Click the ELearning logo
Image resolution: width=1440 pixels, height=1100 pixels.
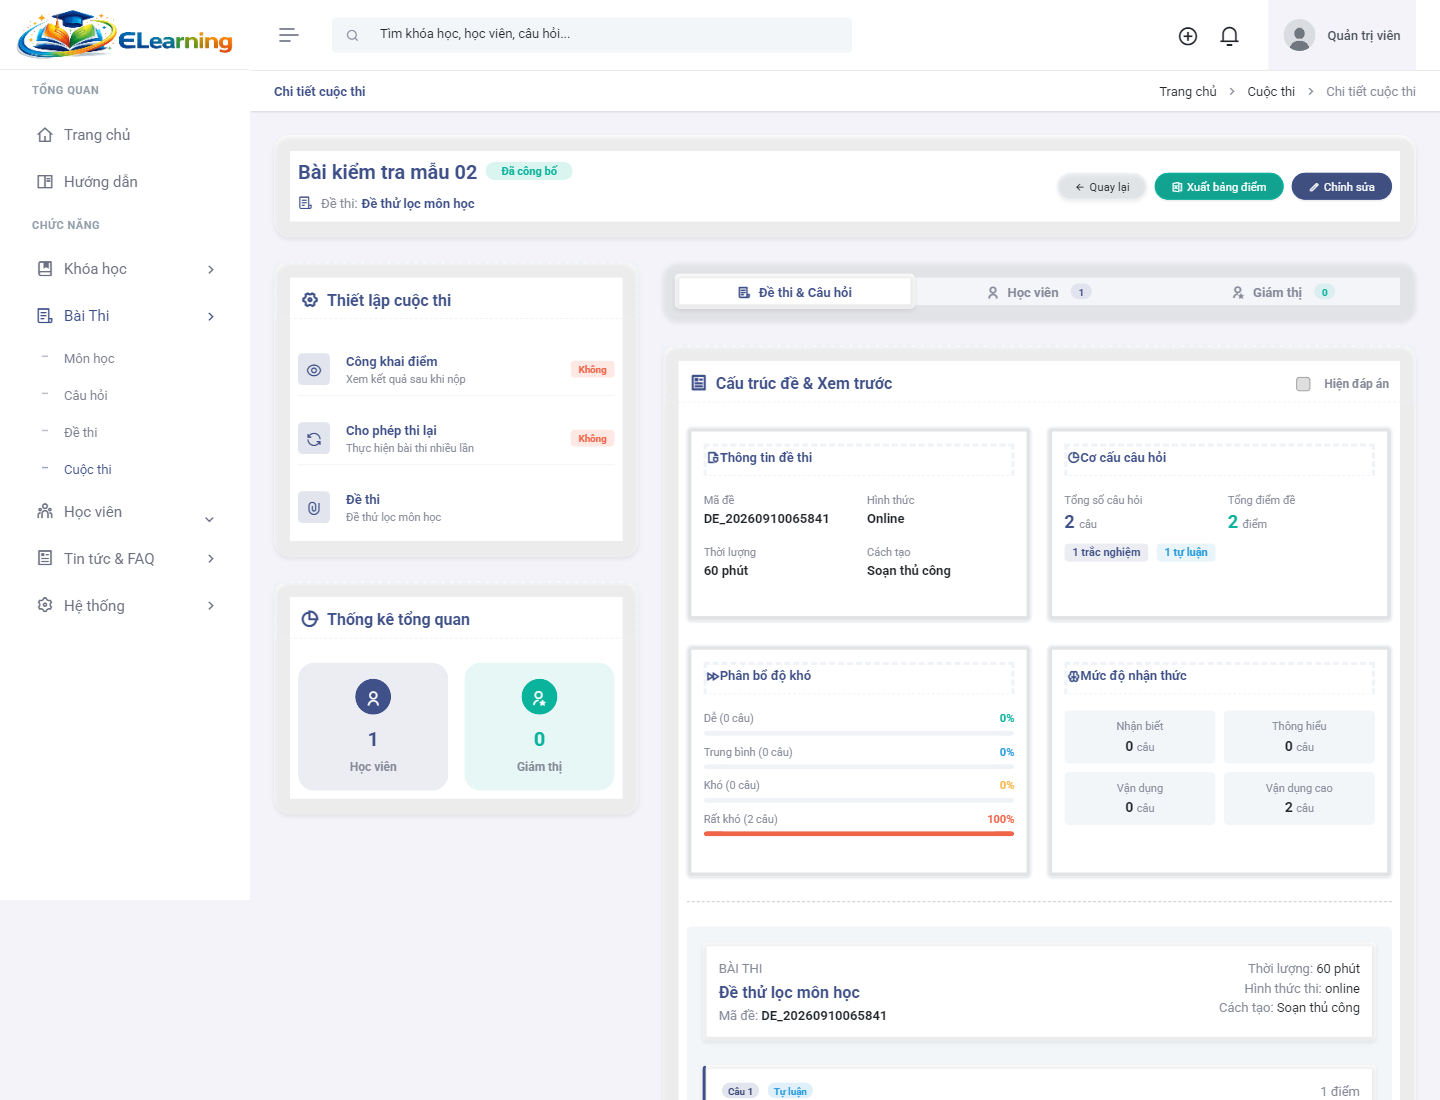tap(125, 35)
